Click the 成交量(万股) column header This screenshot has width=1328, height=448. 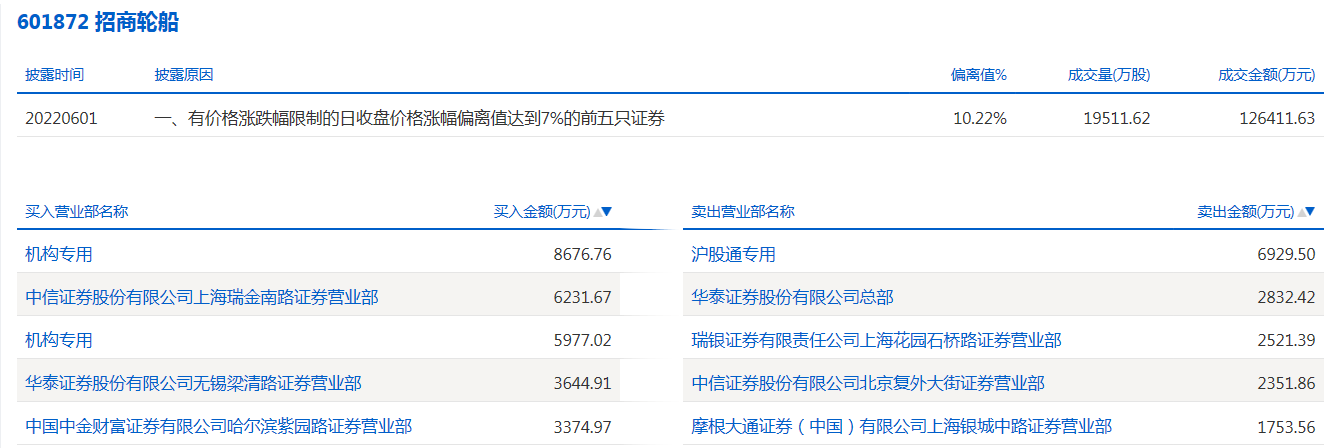point(1109,75)
